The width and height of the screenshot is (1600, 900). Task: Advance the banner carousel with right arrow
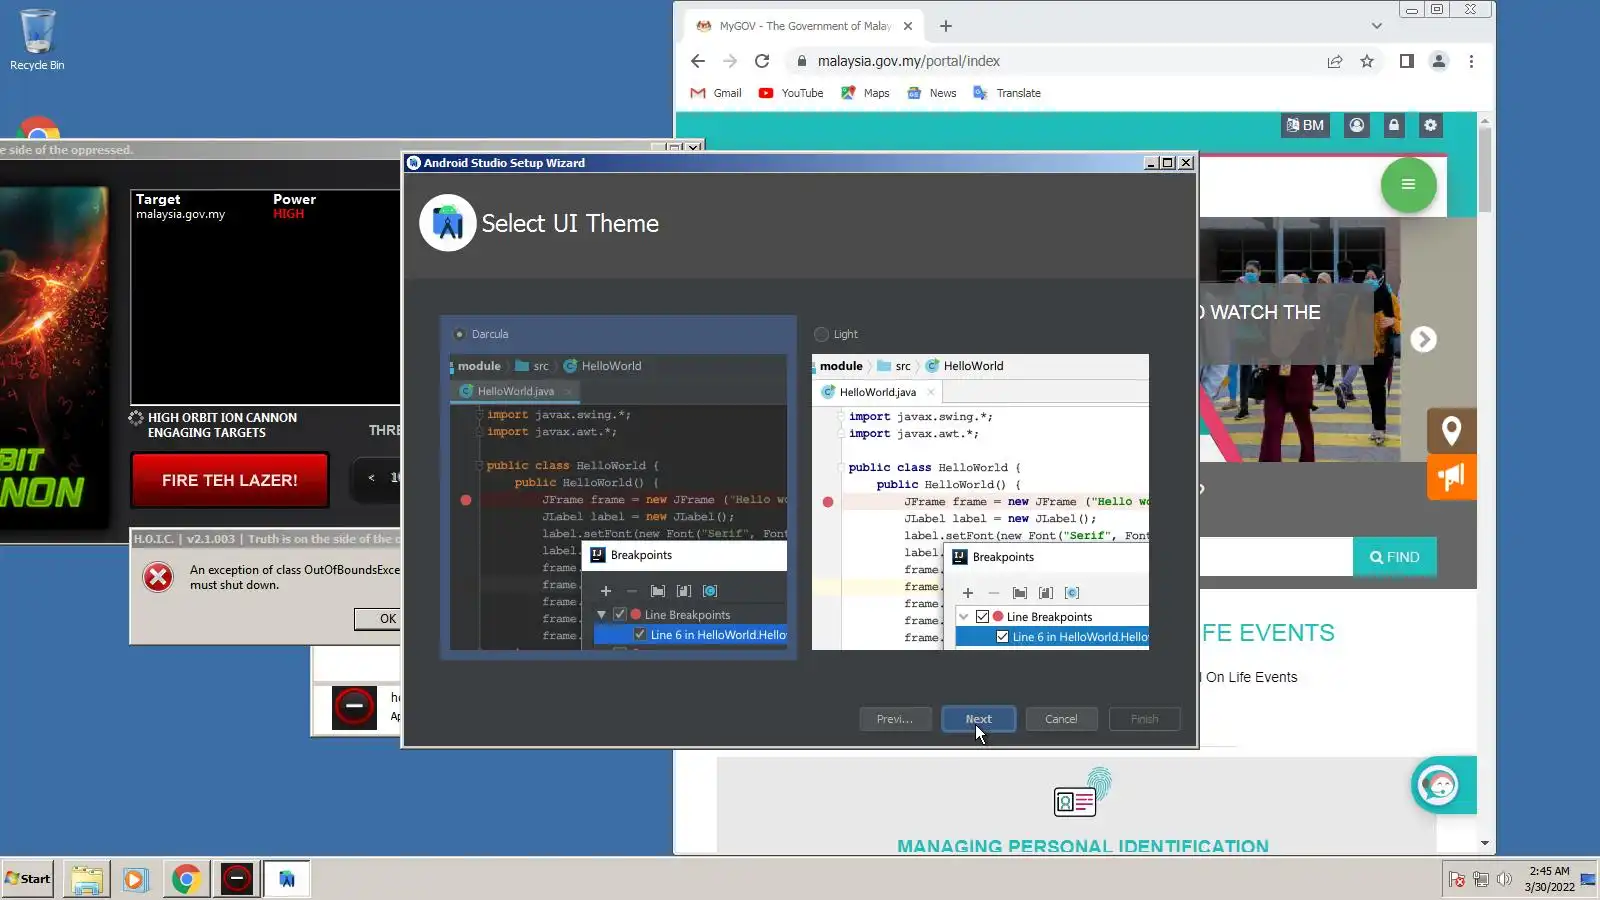pos(1423,340)
